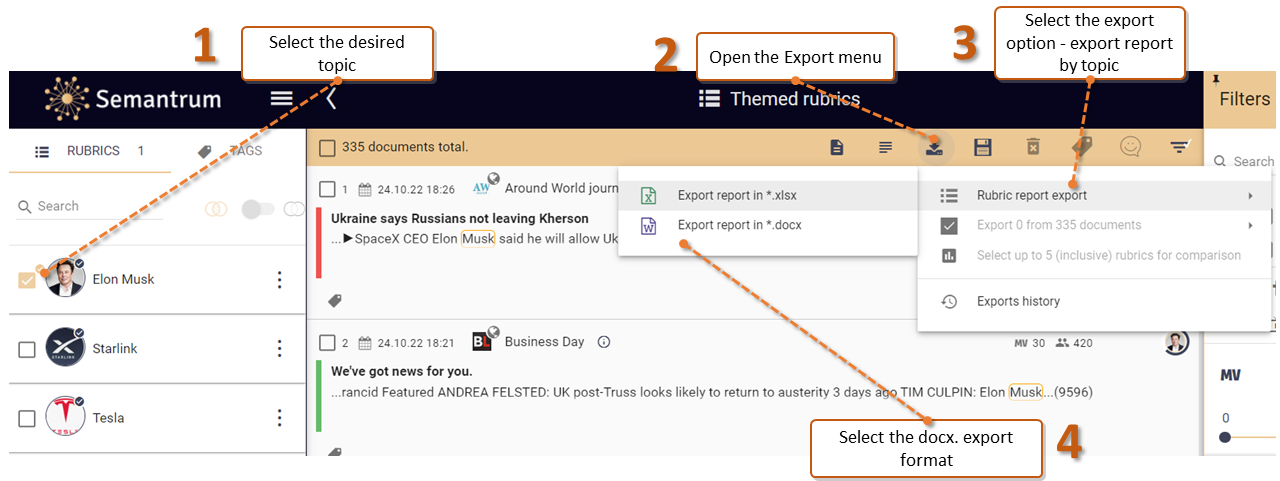Click the back arrow in header
Viewport: 1280px width, 481px height.
tap(331, 98)
